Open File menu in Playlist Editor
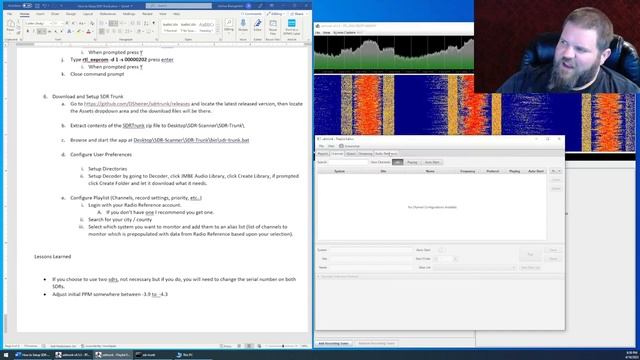 tap(321, 146)
